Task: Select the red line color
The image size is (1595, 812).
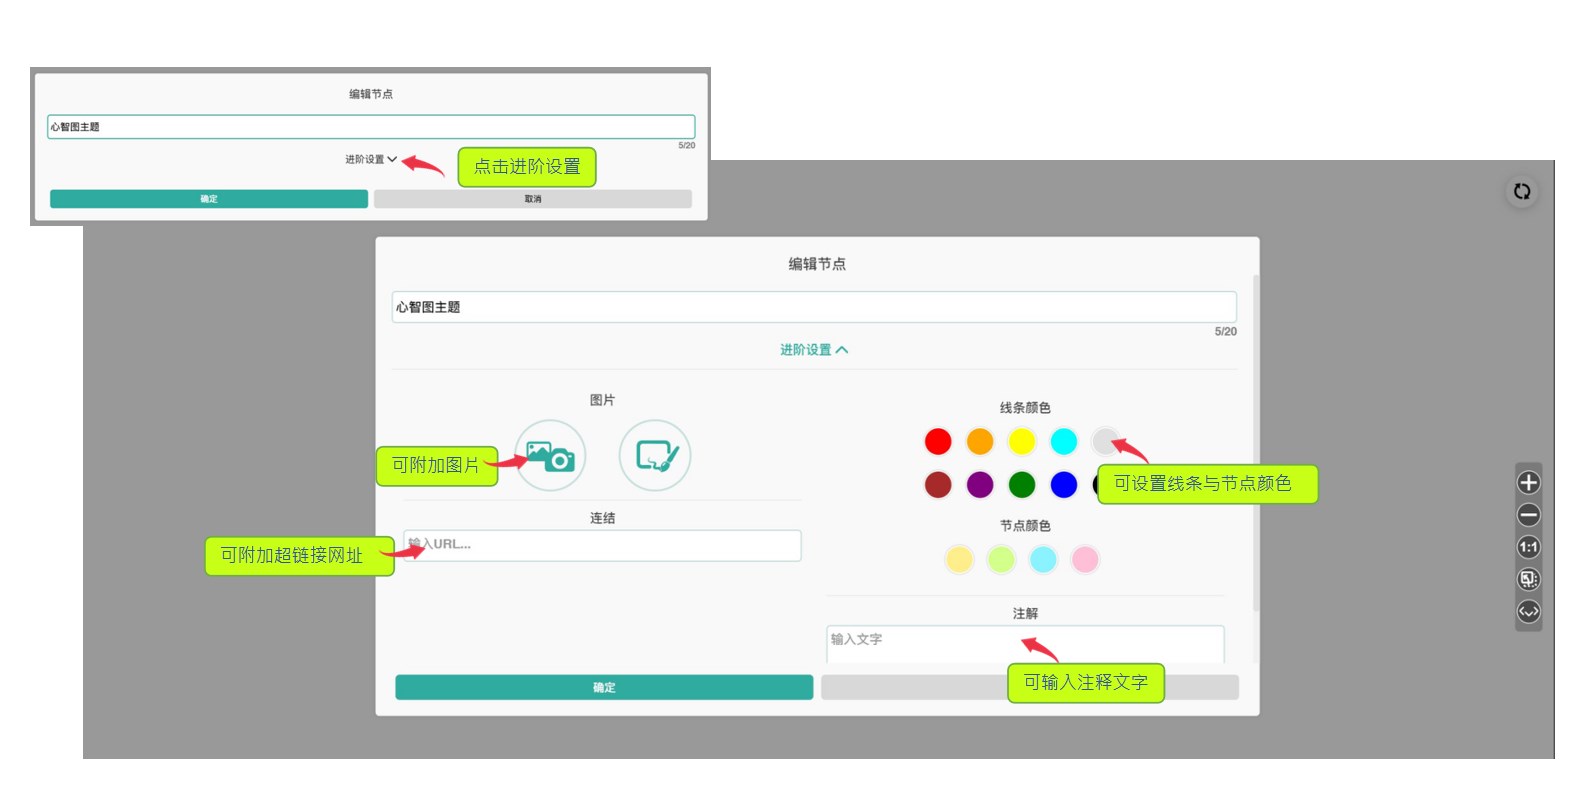Action: point(938,441)
